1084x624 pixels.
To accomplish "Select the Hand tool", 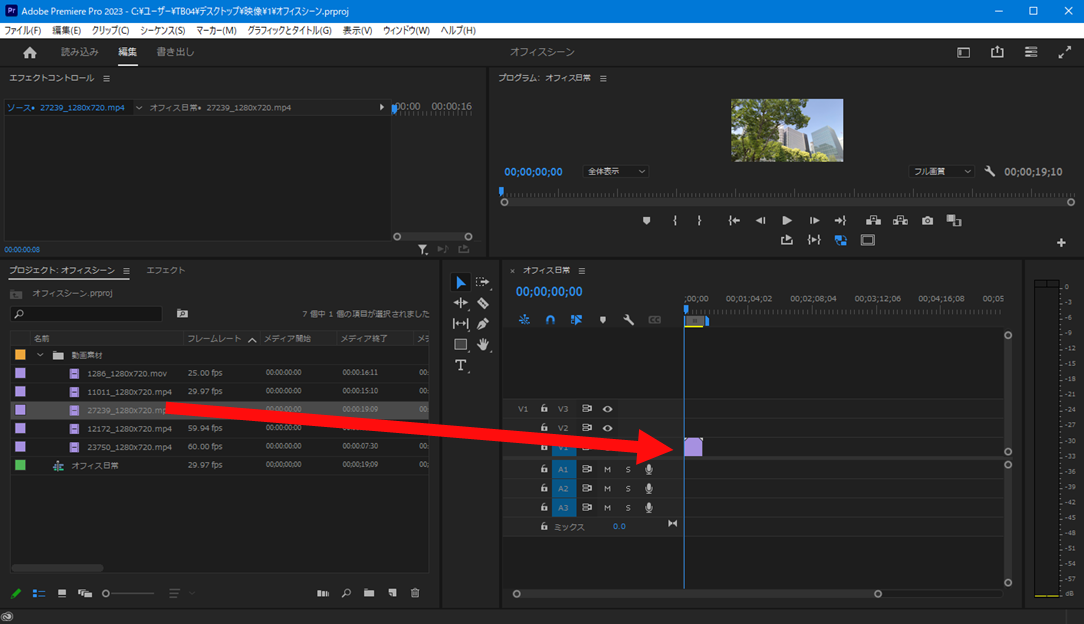I will click(x=483, y=344).
